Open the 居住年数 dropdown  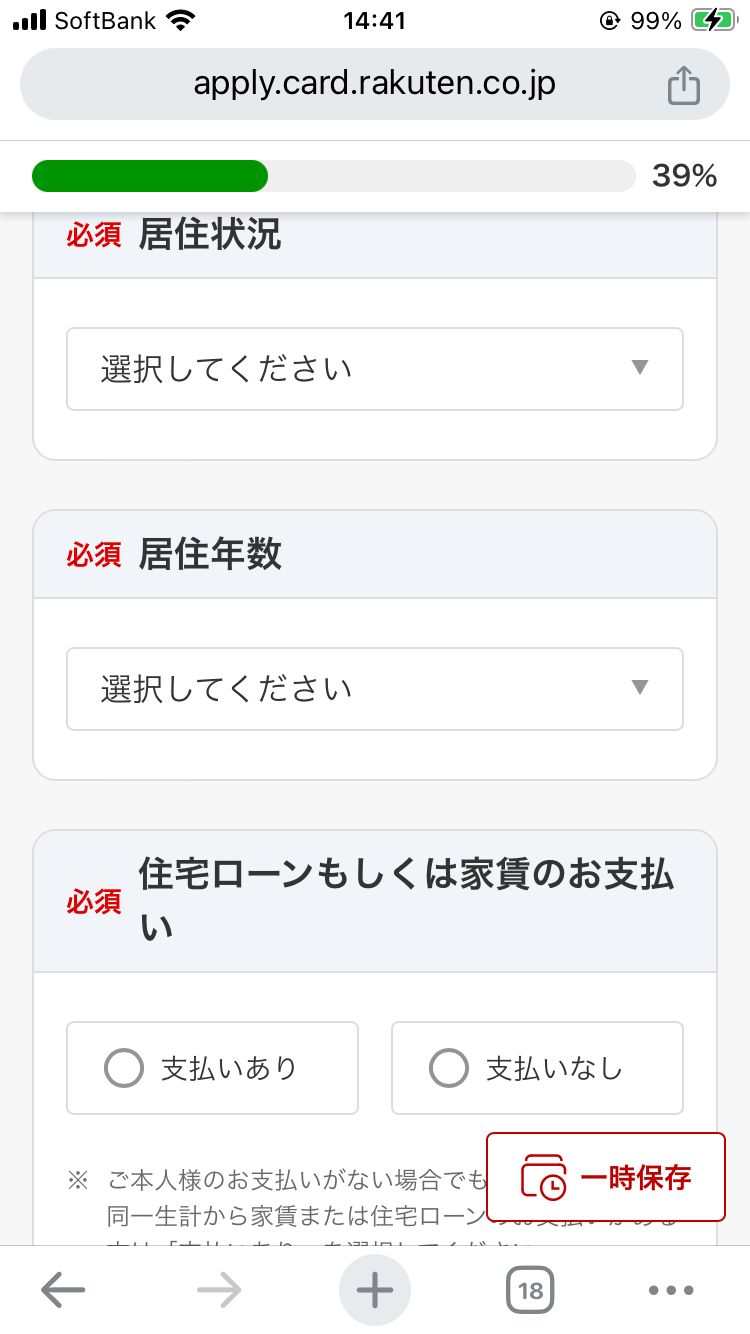pos(375,689)
